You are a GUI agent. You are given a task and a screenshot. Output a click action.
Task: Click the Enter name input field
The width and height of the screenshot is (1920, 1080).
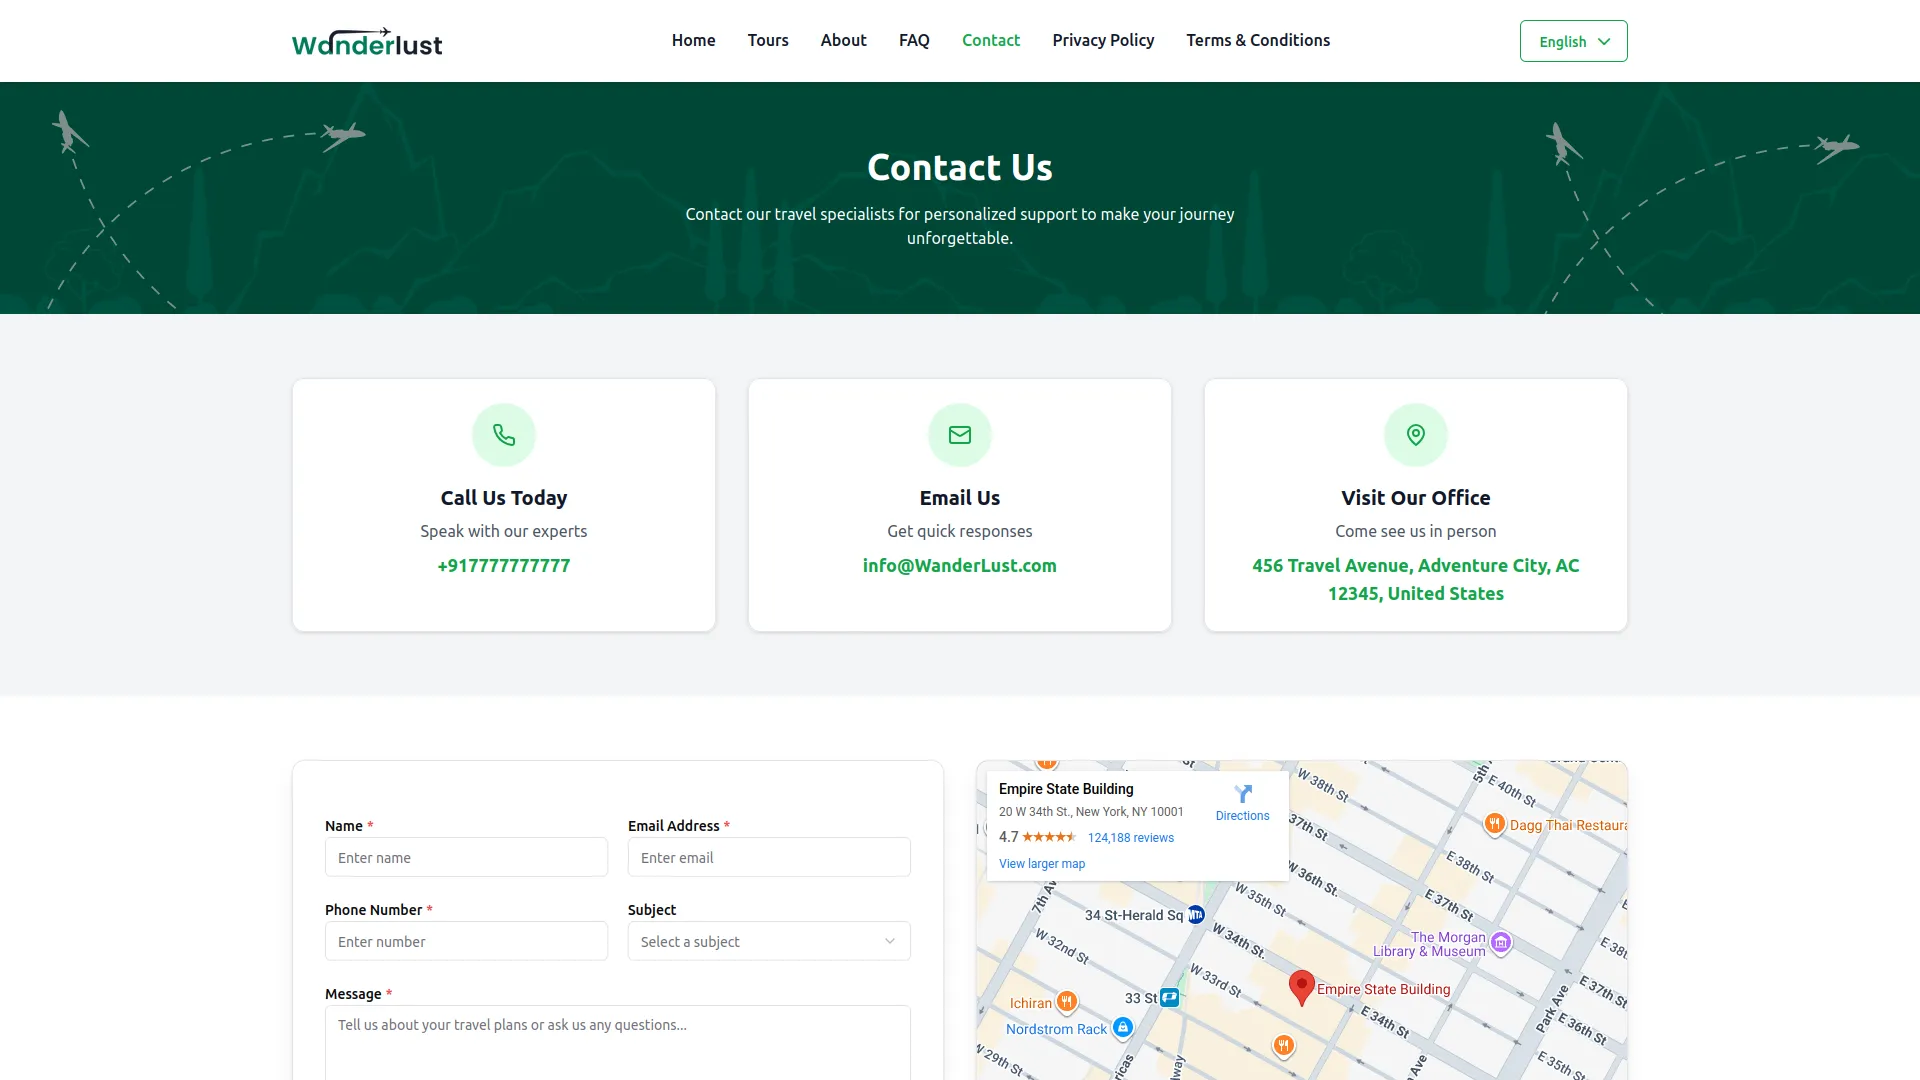(466, 857)
